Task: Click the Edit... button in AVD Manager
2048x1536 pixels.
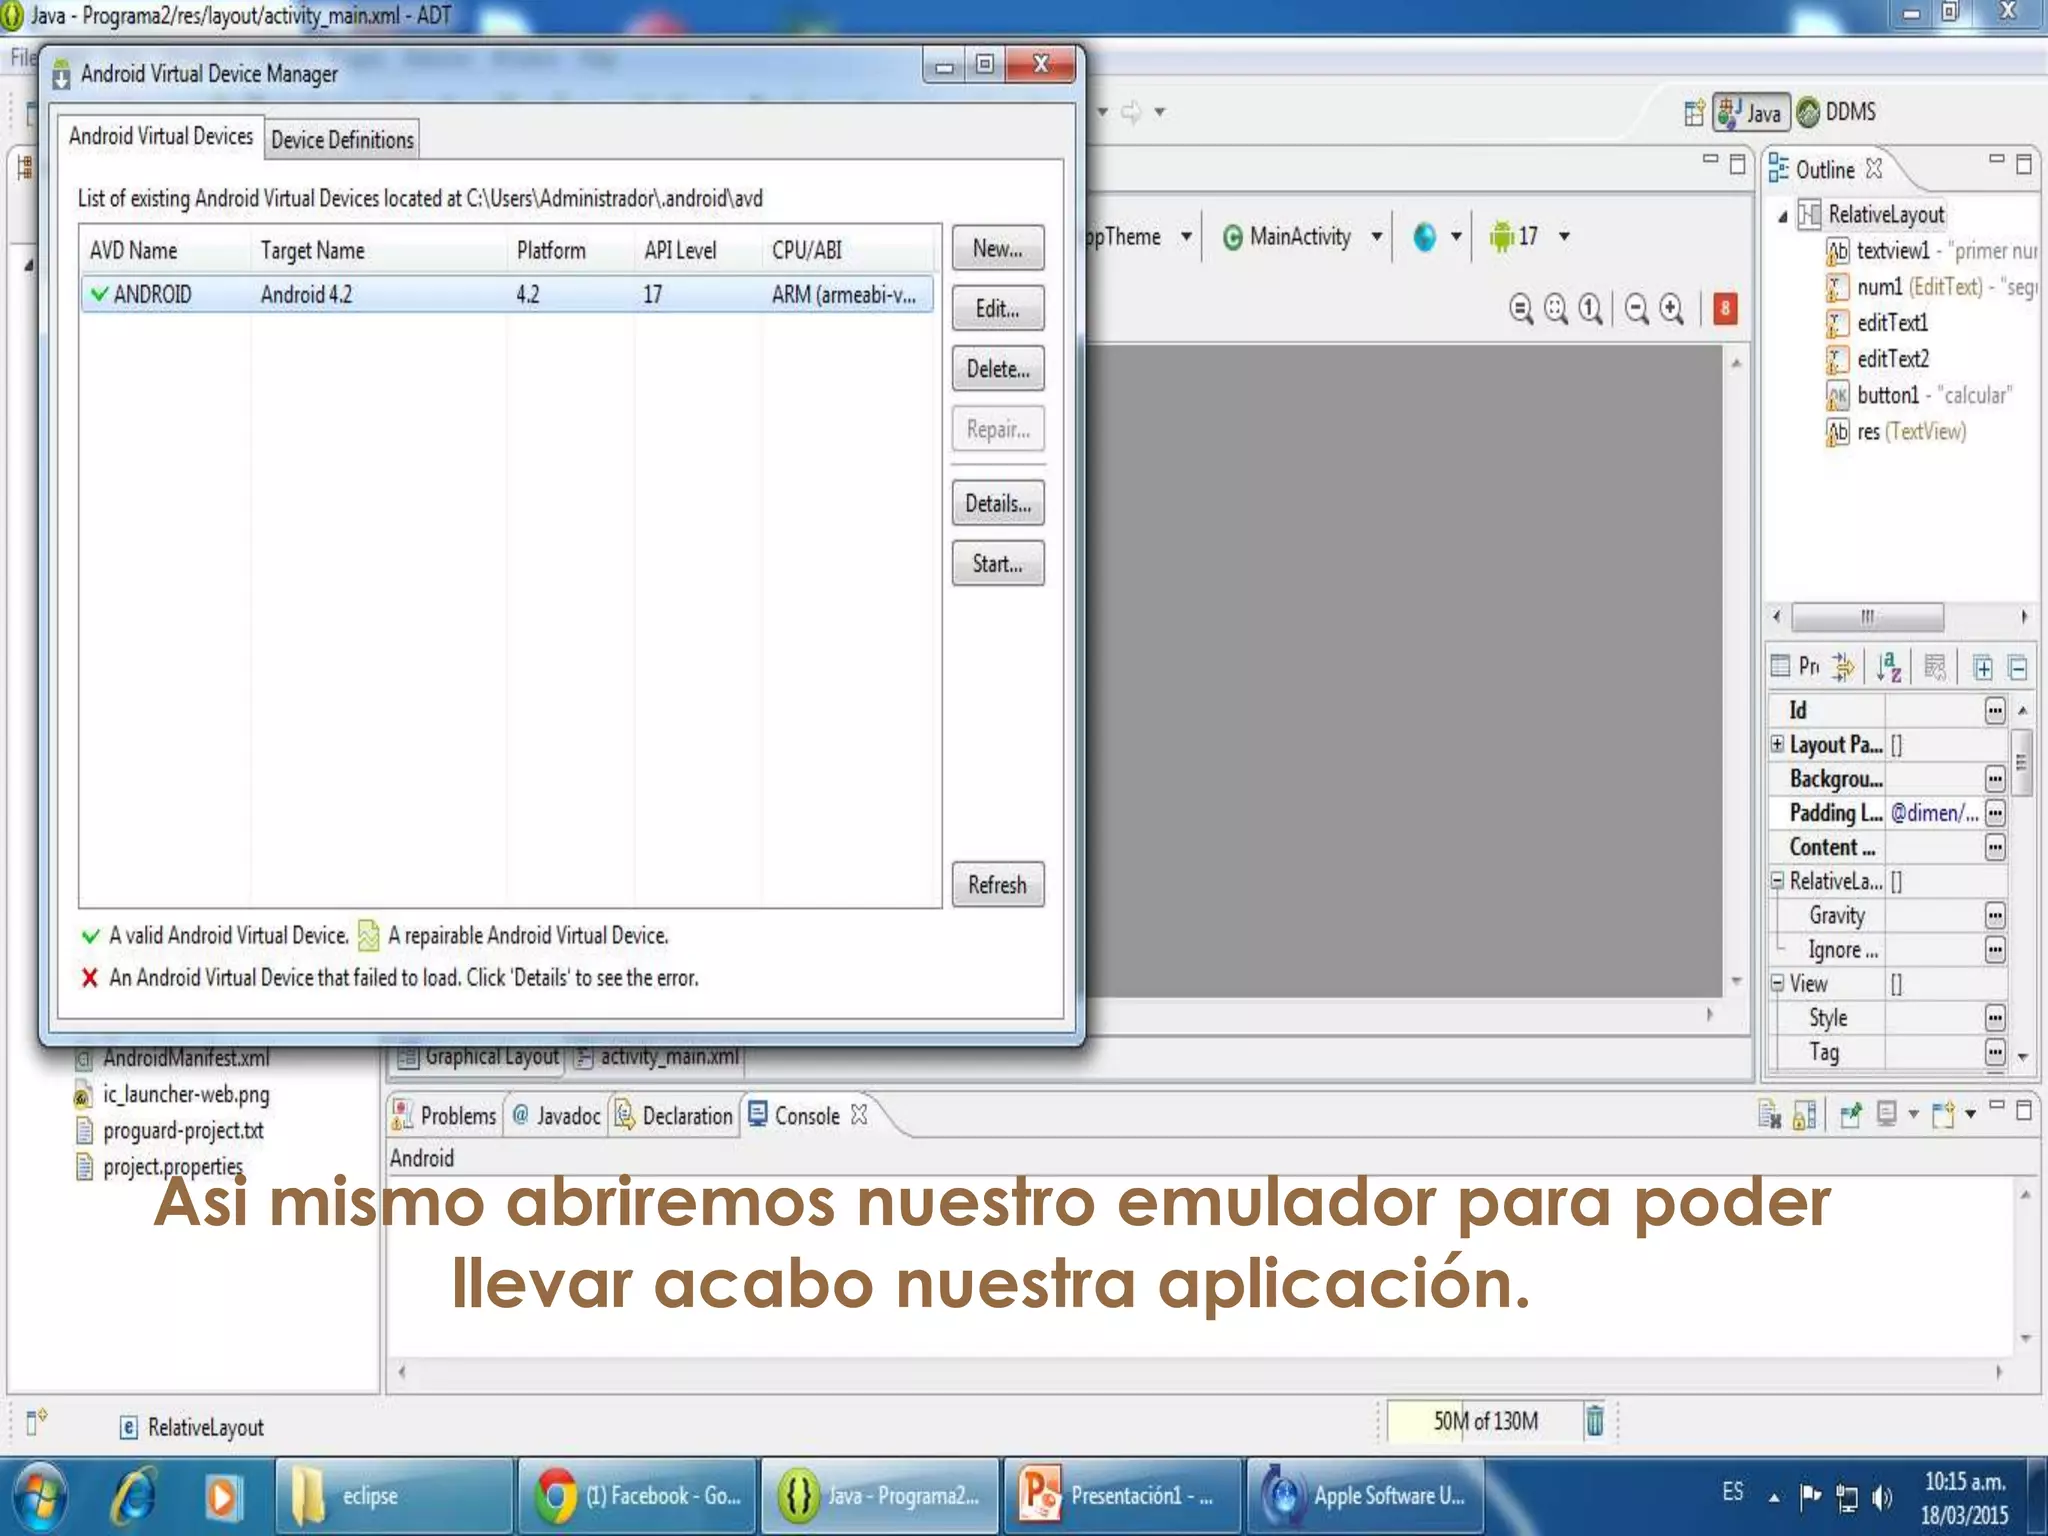Action: [x=997, y=308]
